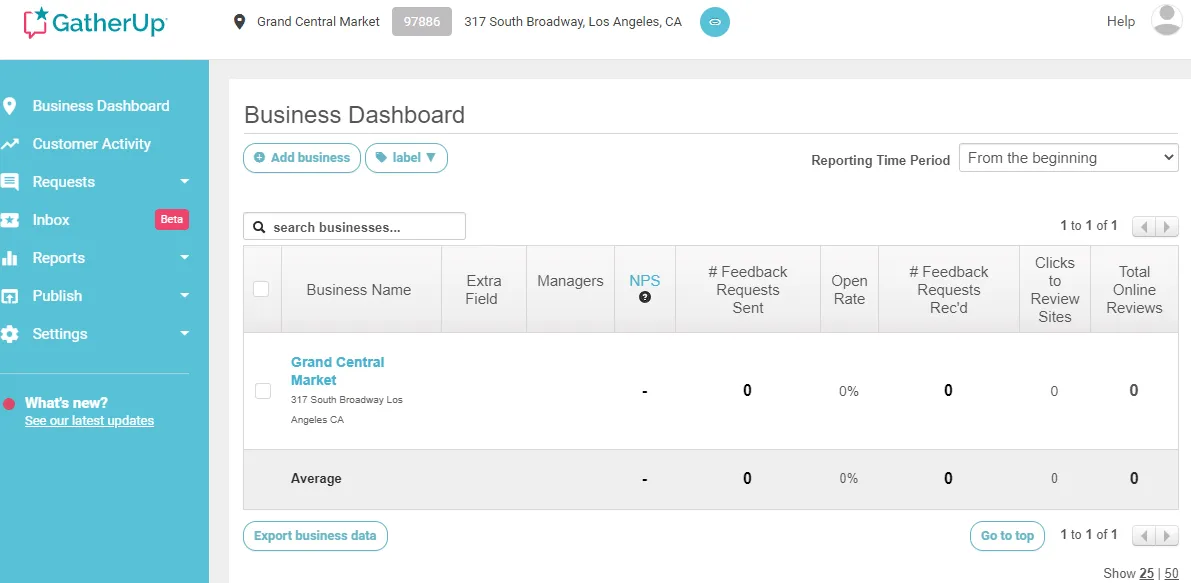Click the red What's new notification dot
The image size is (1191, 583).
[x=10, y=404]
